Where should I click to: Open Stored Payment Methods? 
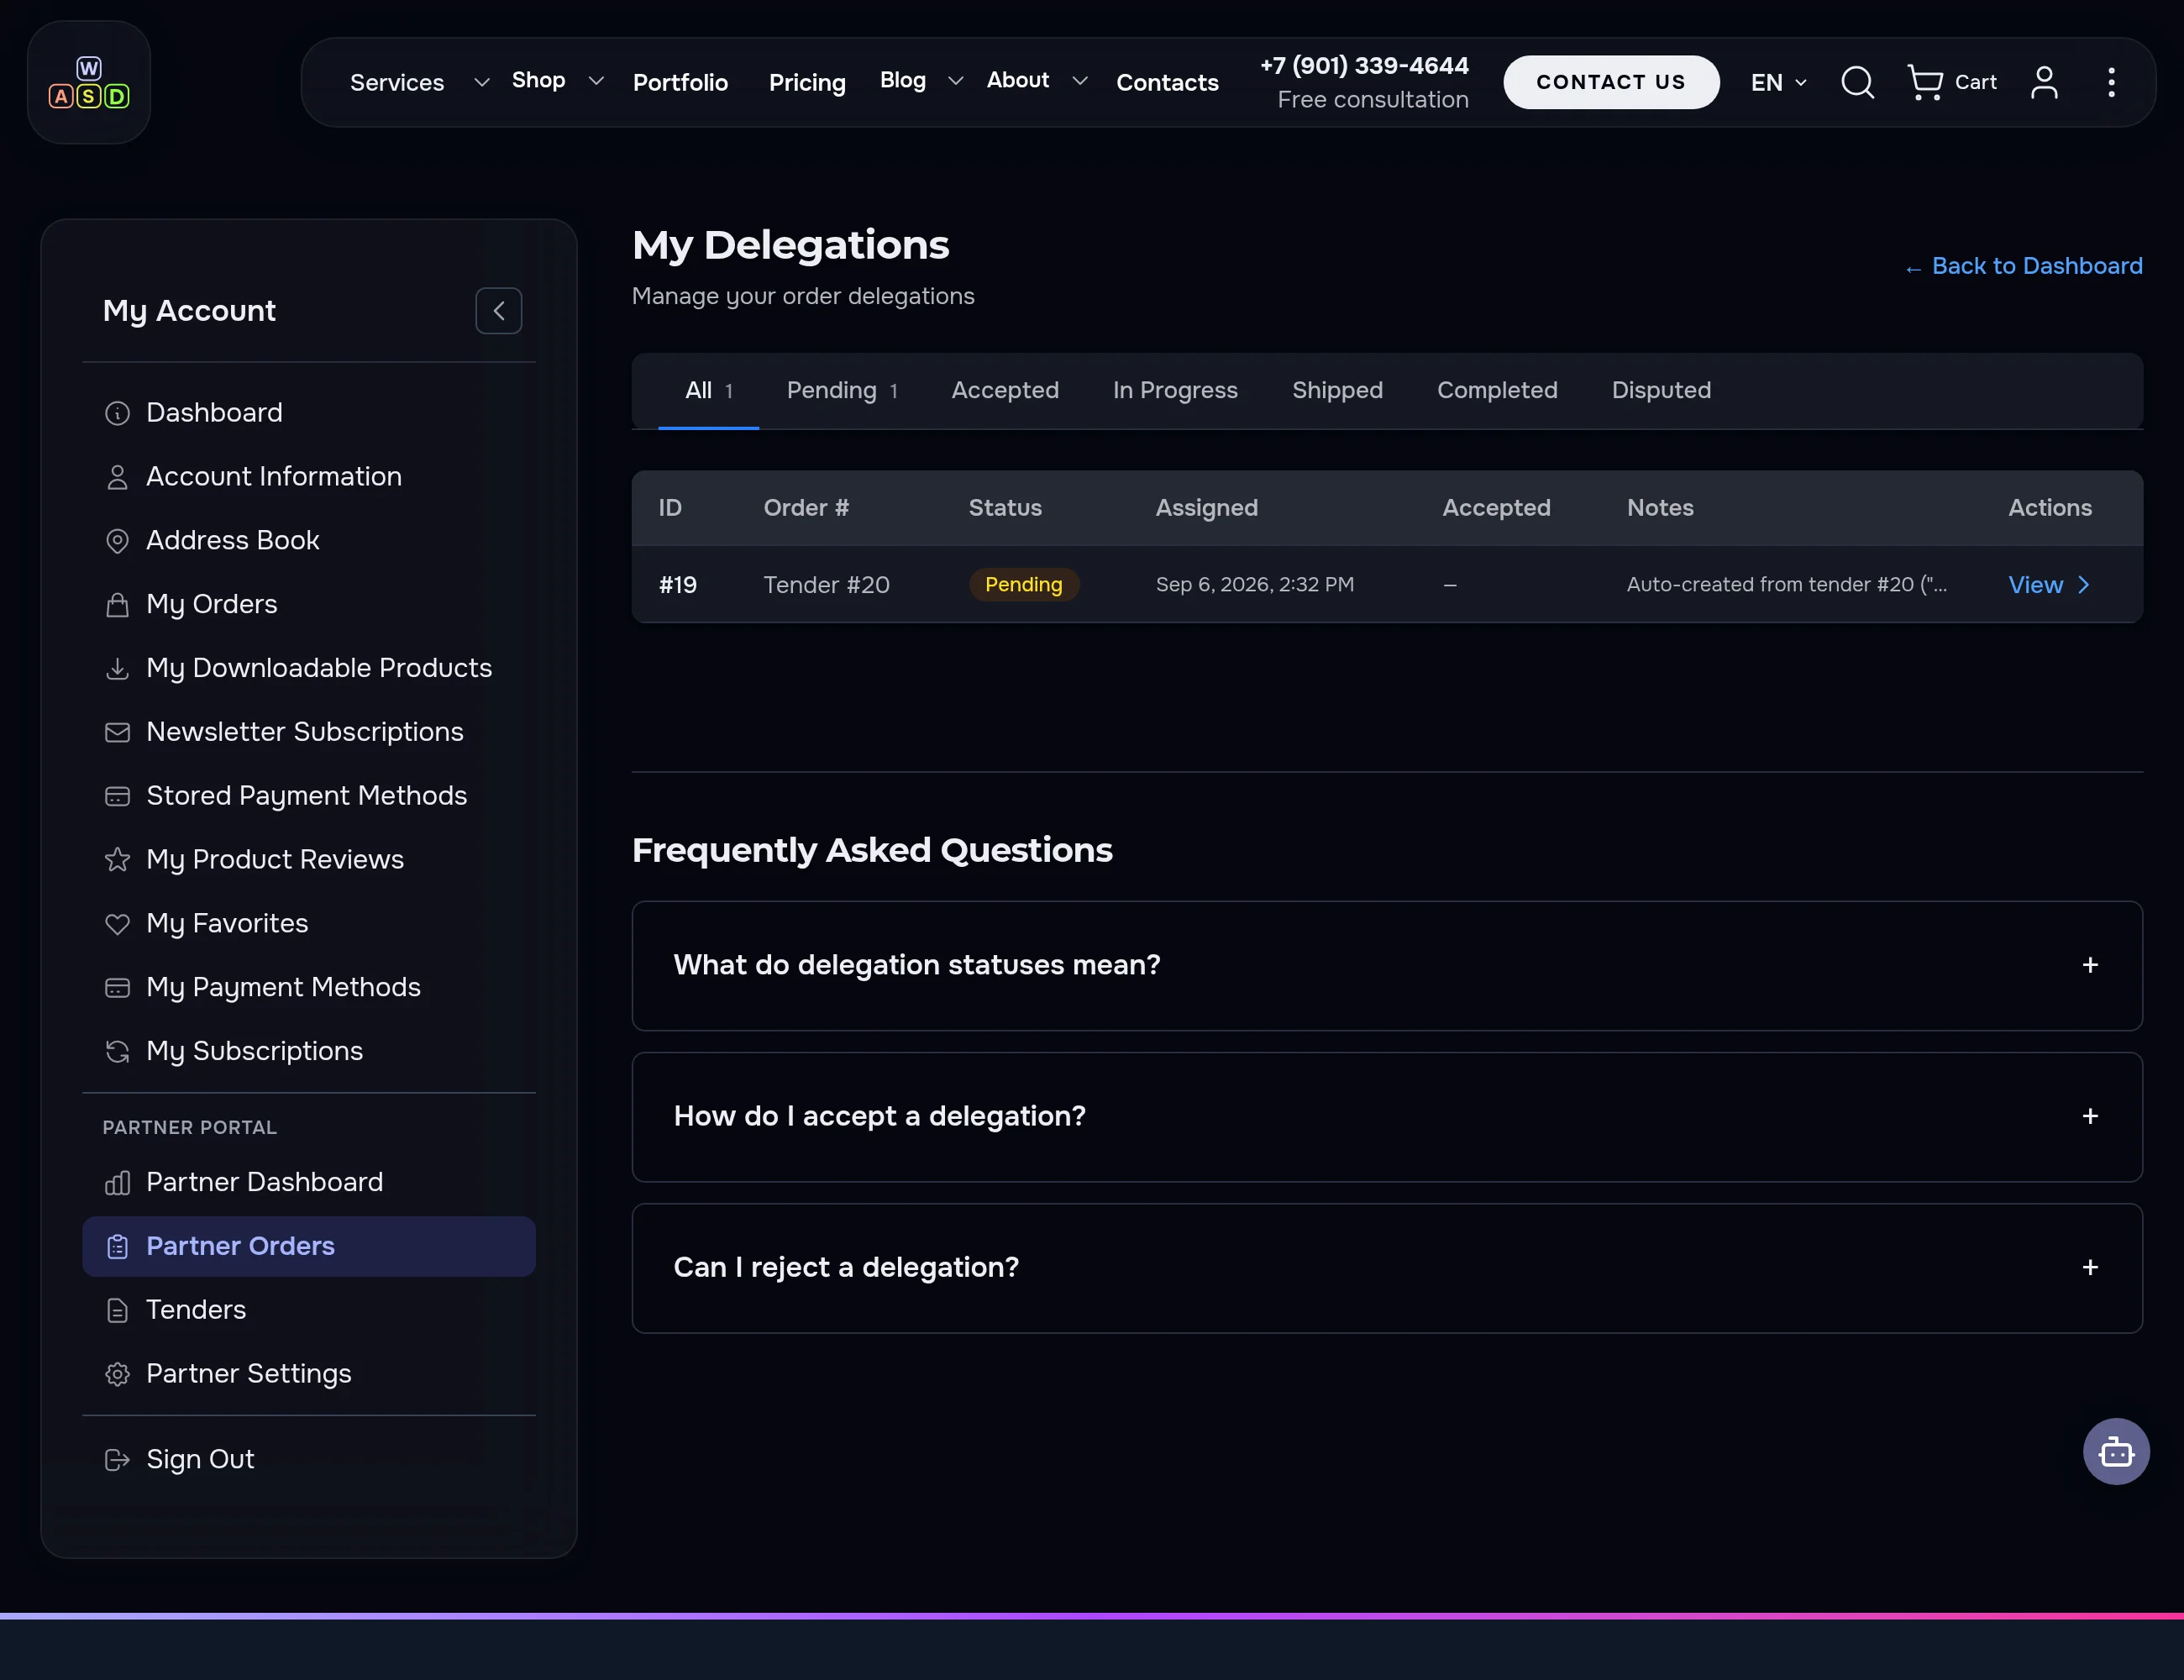309,795
